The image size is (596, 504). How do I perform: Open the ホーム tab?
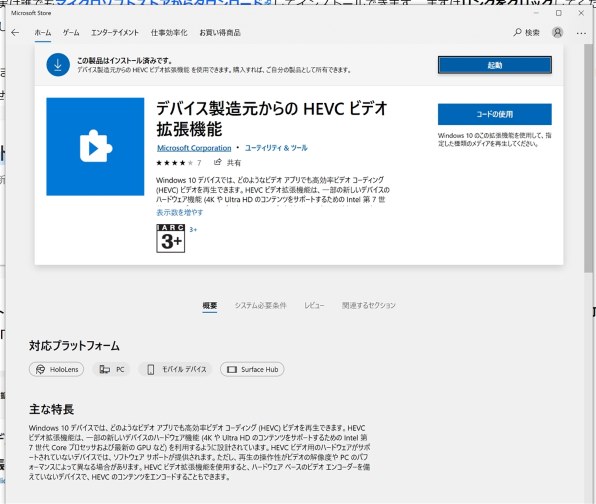coord(43,33)
